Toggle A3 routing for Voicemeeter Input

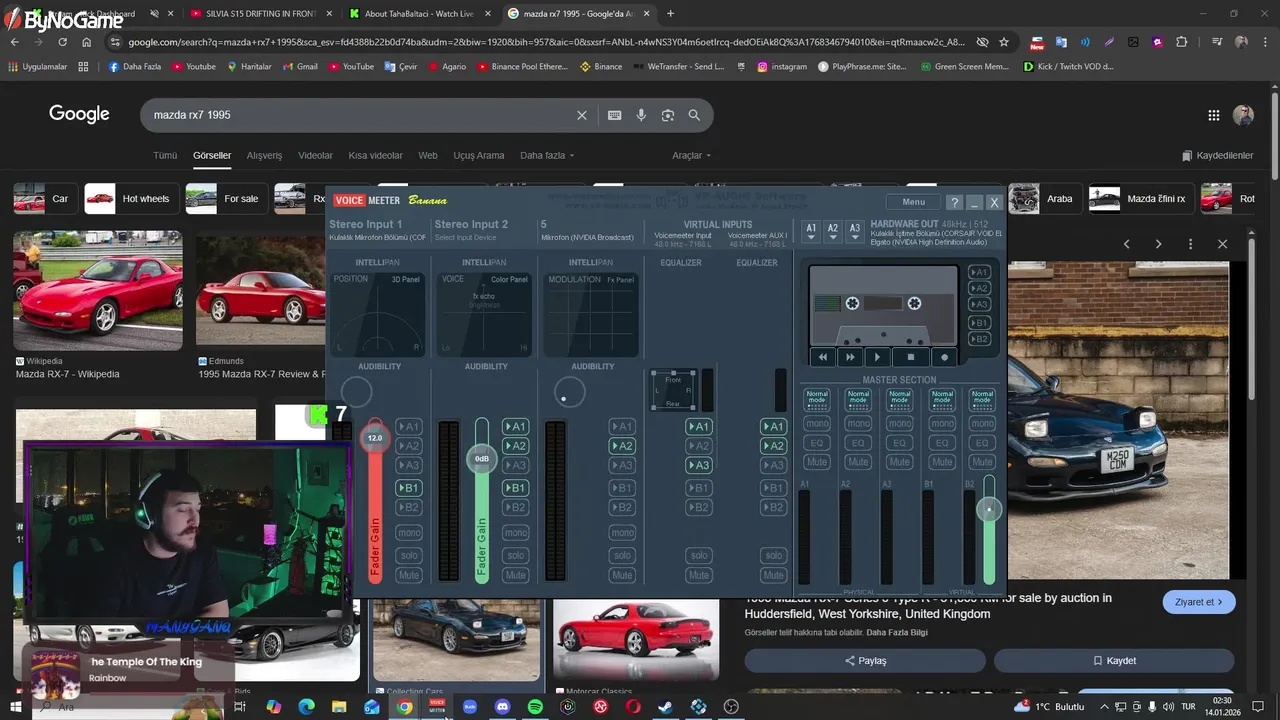coord(698,465)
